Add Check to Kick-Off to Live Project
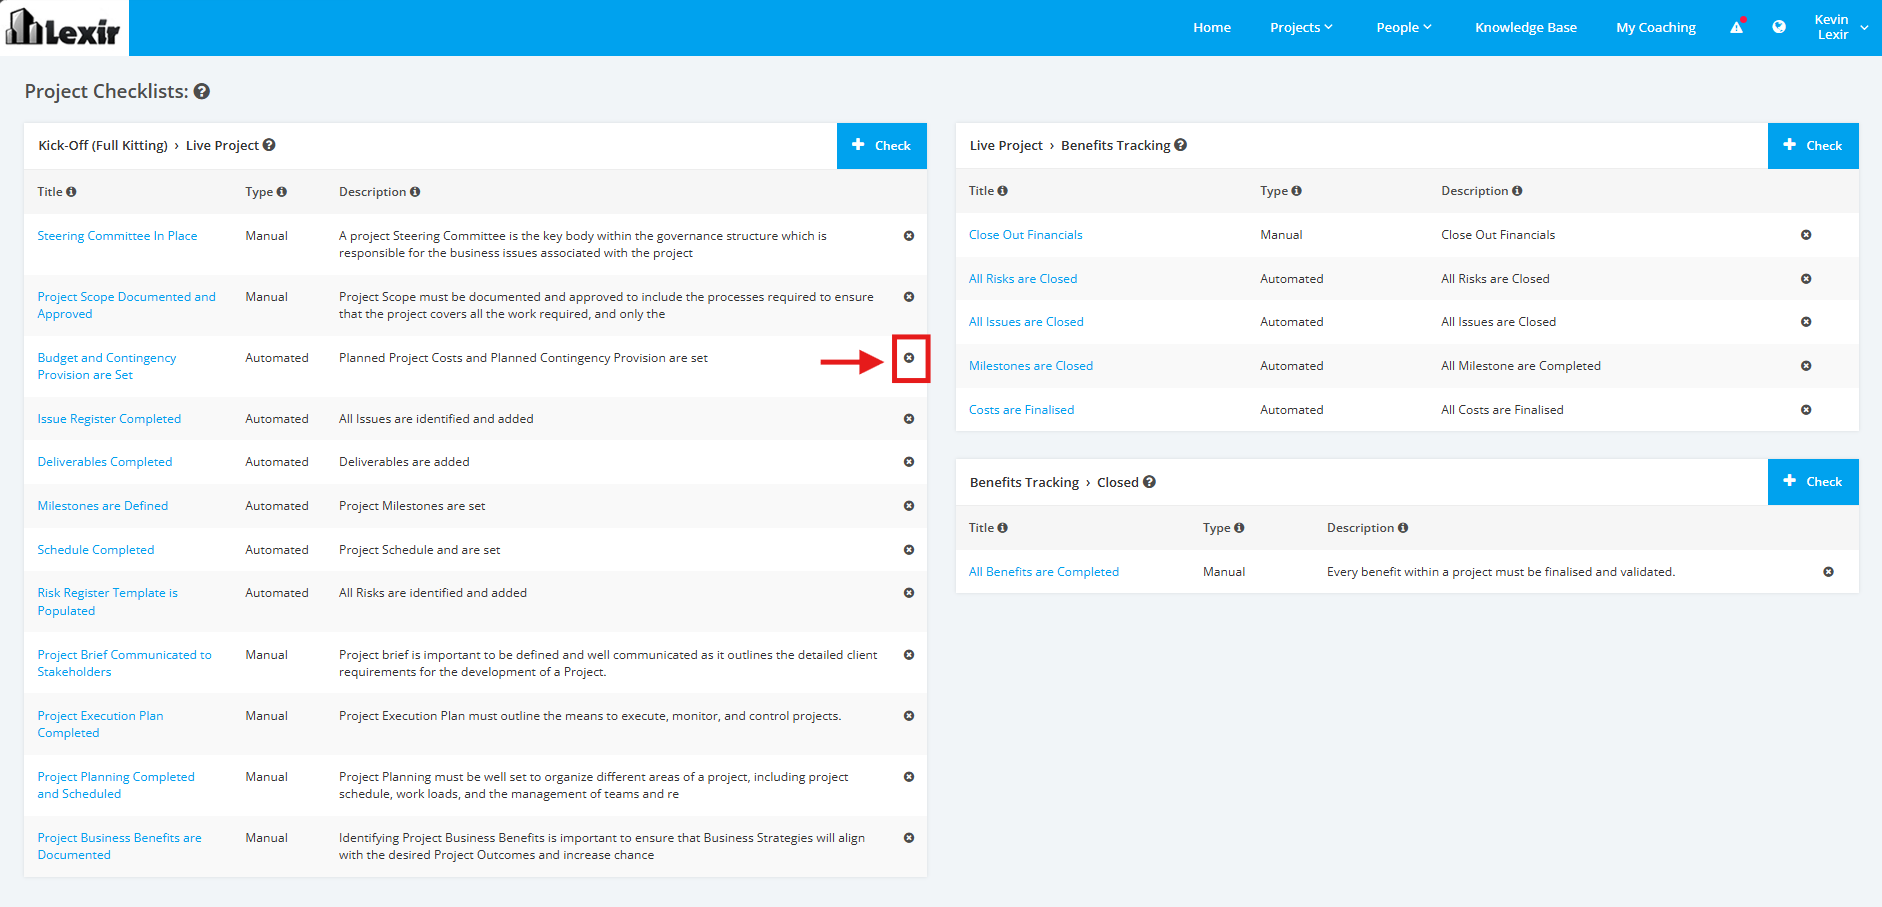 pos(882,146)
